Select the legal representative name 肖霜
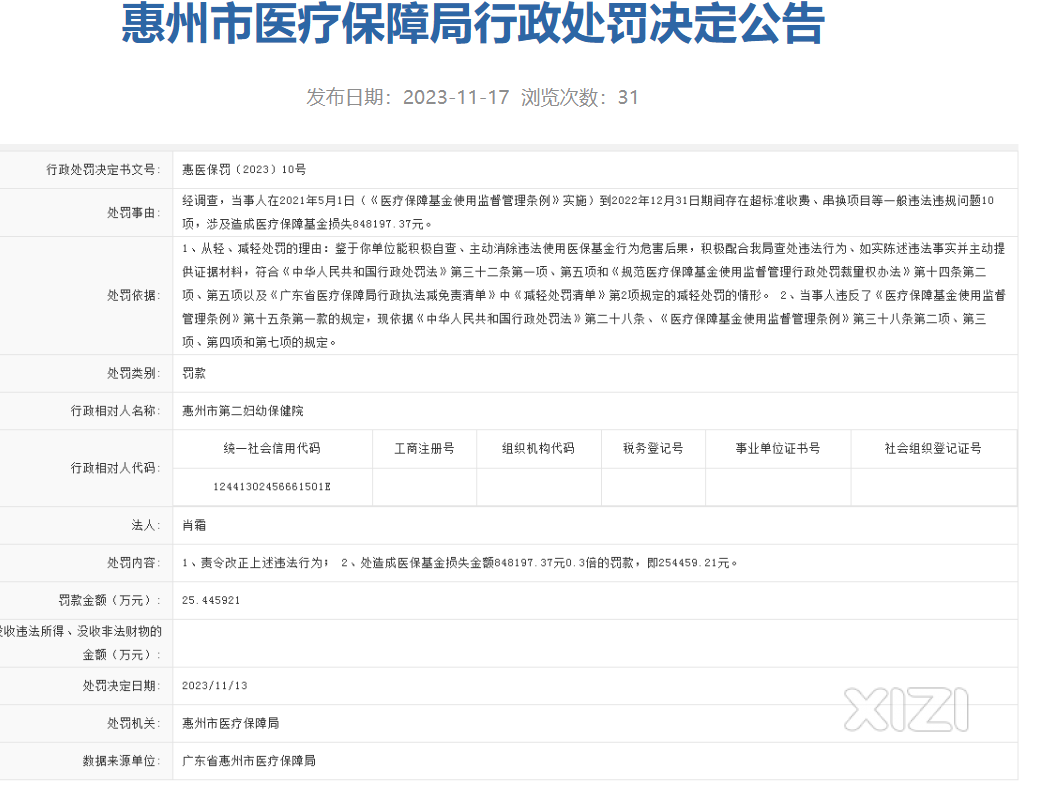 click(194, 525)
